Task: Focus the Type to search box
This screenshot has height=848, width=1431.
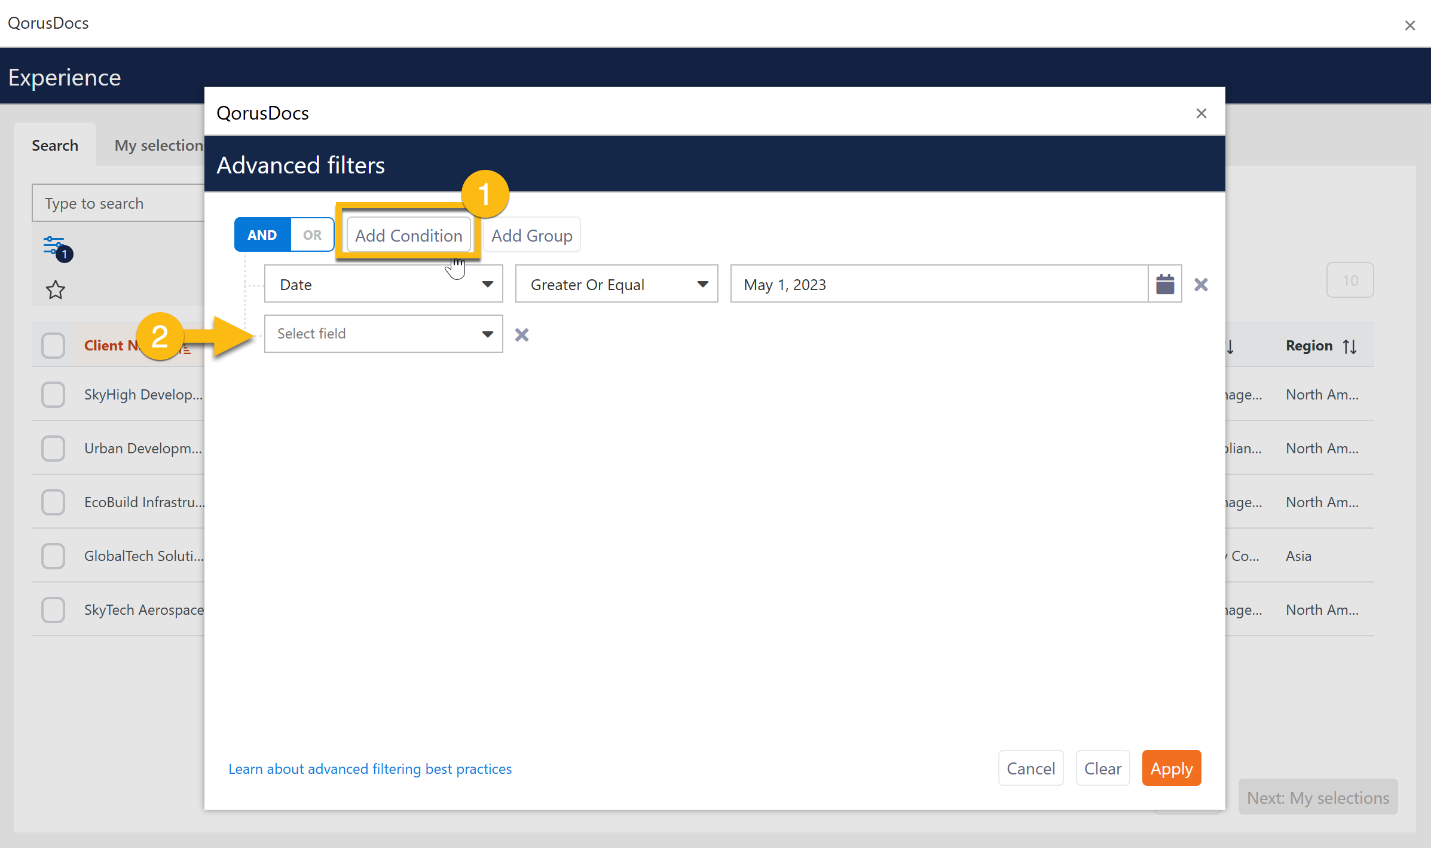Action: [118, 203]
